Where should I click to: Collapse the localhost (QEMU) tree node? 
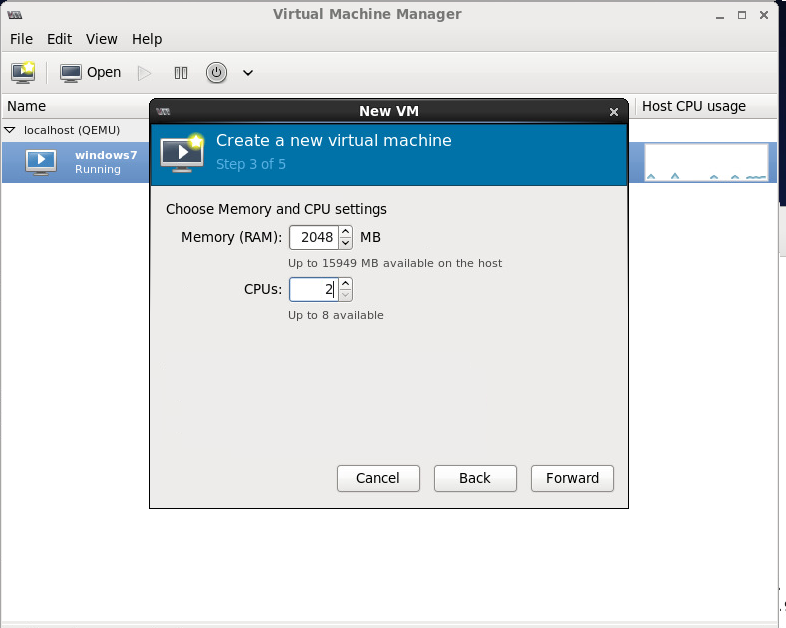10,130
